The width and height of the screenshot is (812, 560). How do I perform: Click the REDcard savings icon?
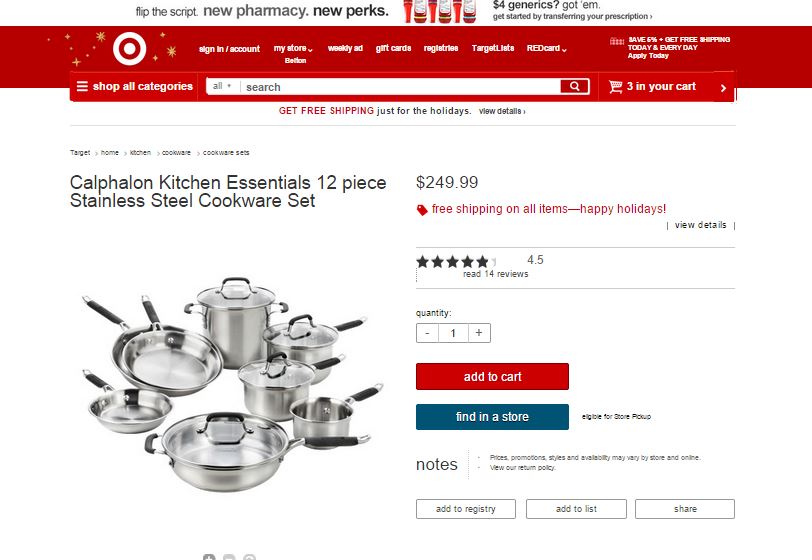tap(617, 41)
